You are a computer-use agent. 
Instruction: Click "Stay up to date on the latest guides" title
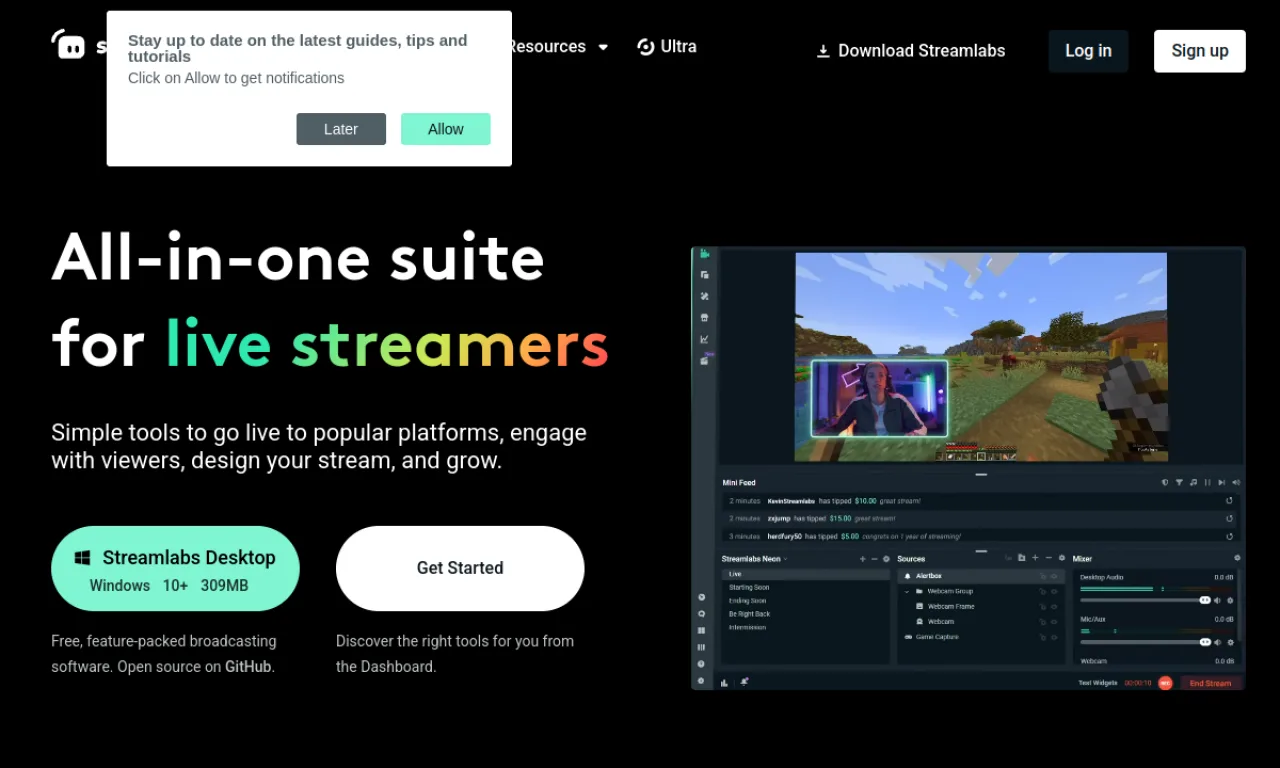(x=298, y=48)
